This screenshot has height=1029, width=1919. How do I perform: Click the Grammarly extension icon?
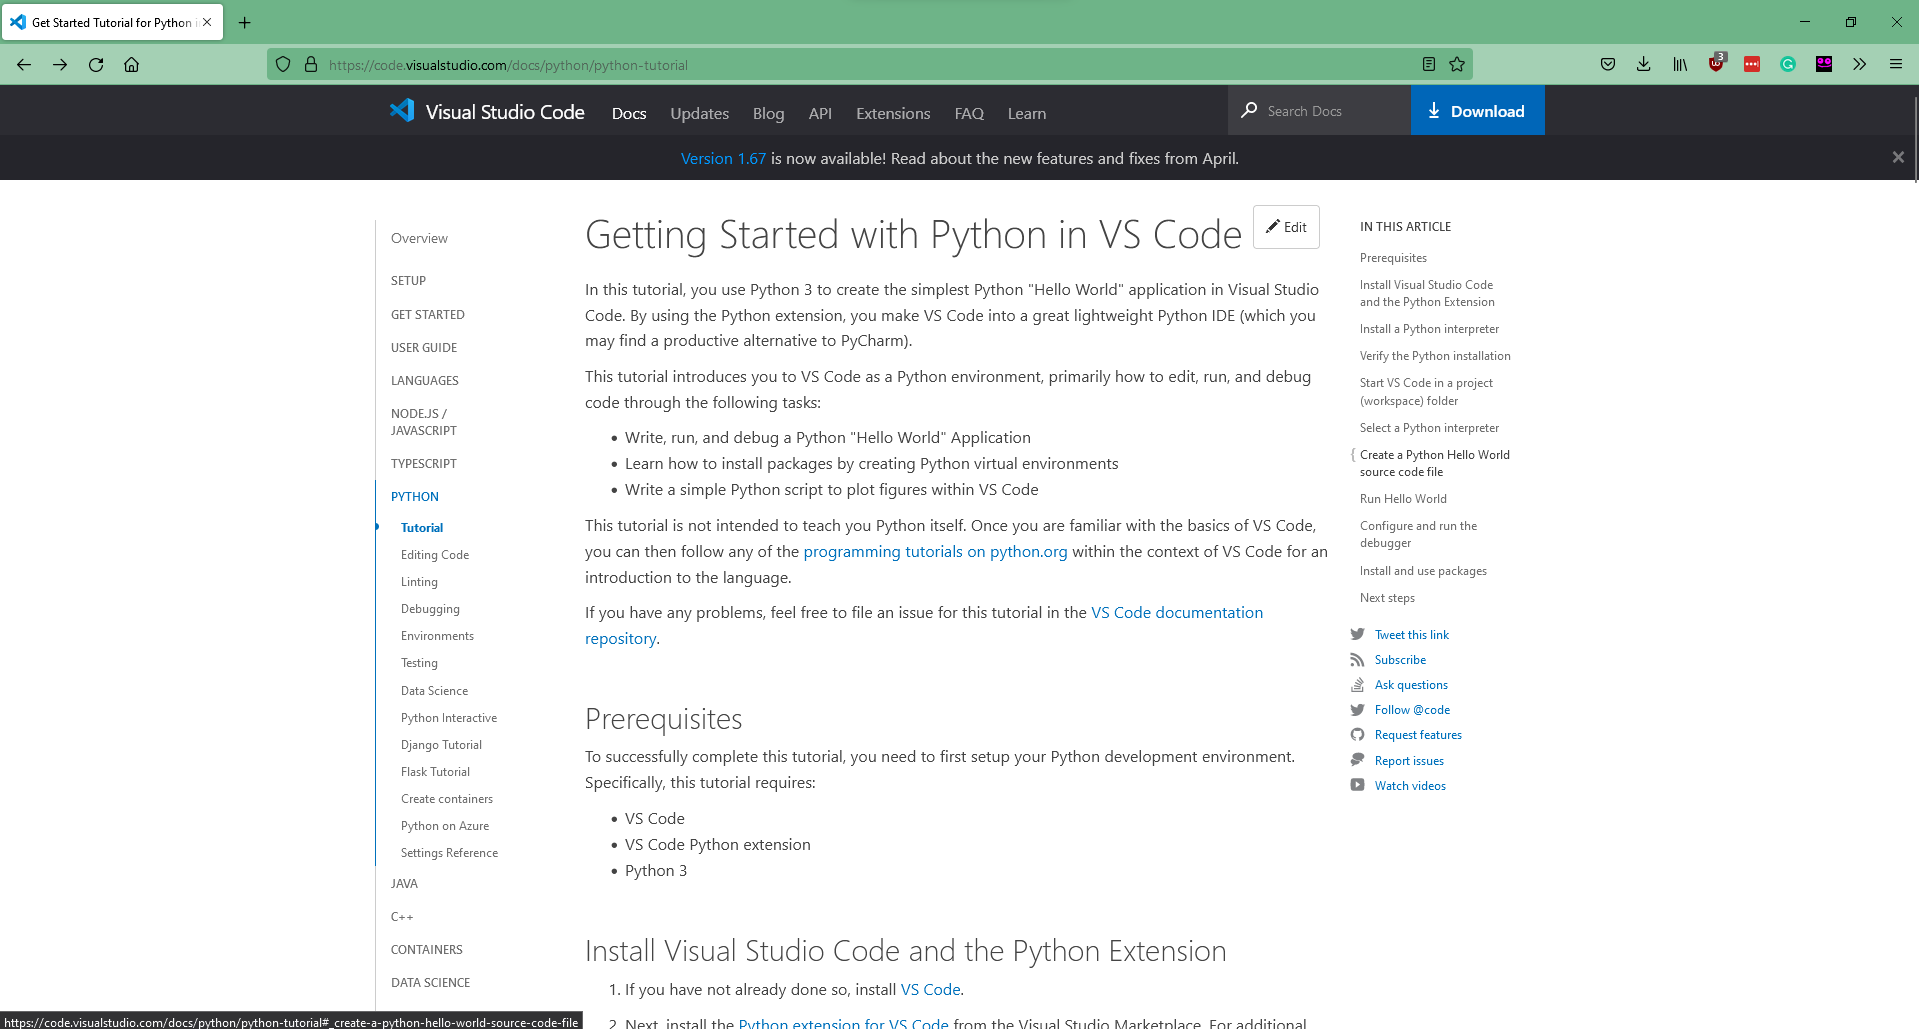pyautogui.click(x=1788, y=65)
